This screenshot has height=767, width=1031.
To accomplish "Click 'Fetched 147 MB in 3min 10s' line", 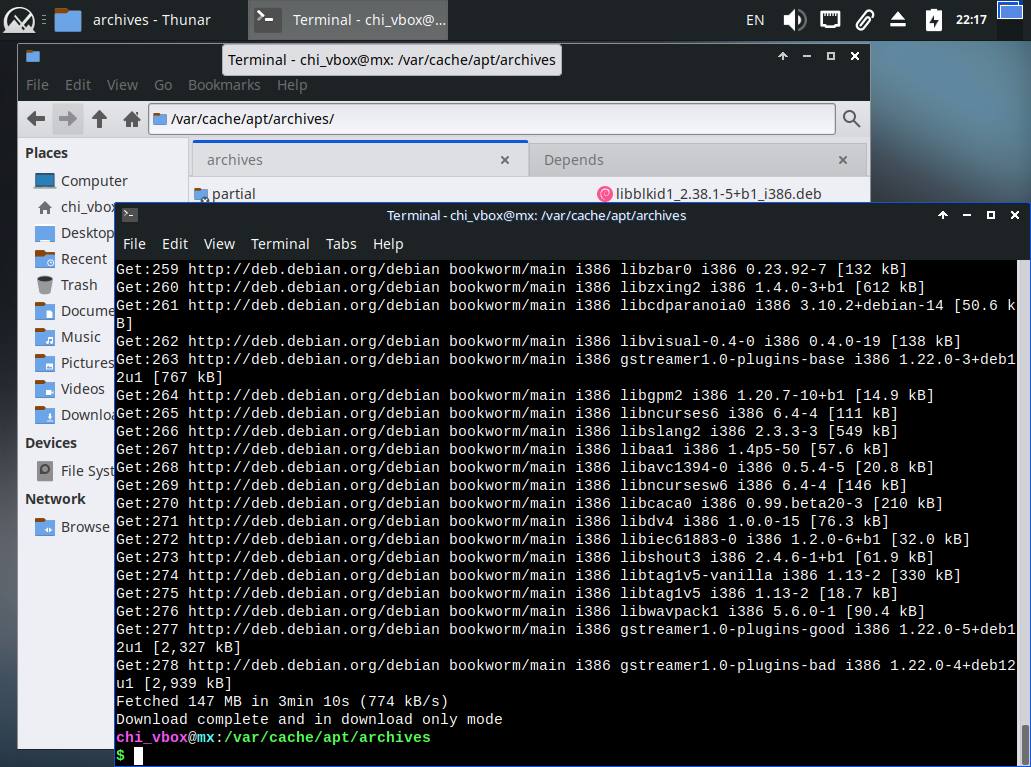I will click(x=282, y=702).
